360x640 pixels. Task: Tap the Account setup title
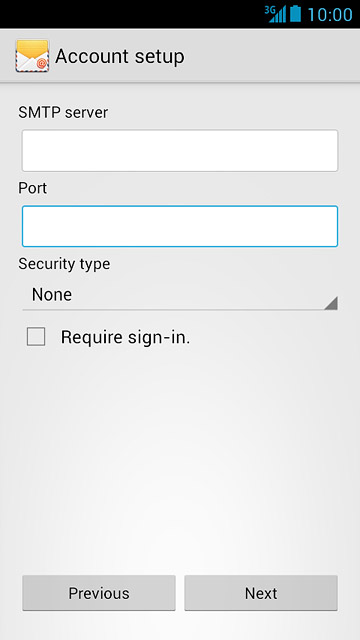[120, 56]
